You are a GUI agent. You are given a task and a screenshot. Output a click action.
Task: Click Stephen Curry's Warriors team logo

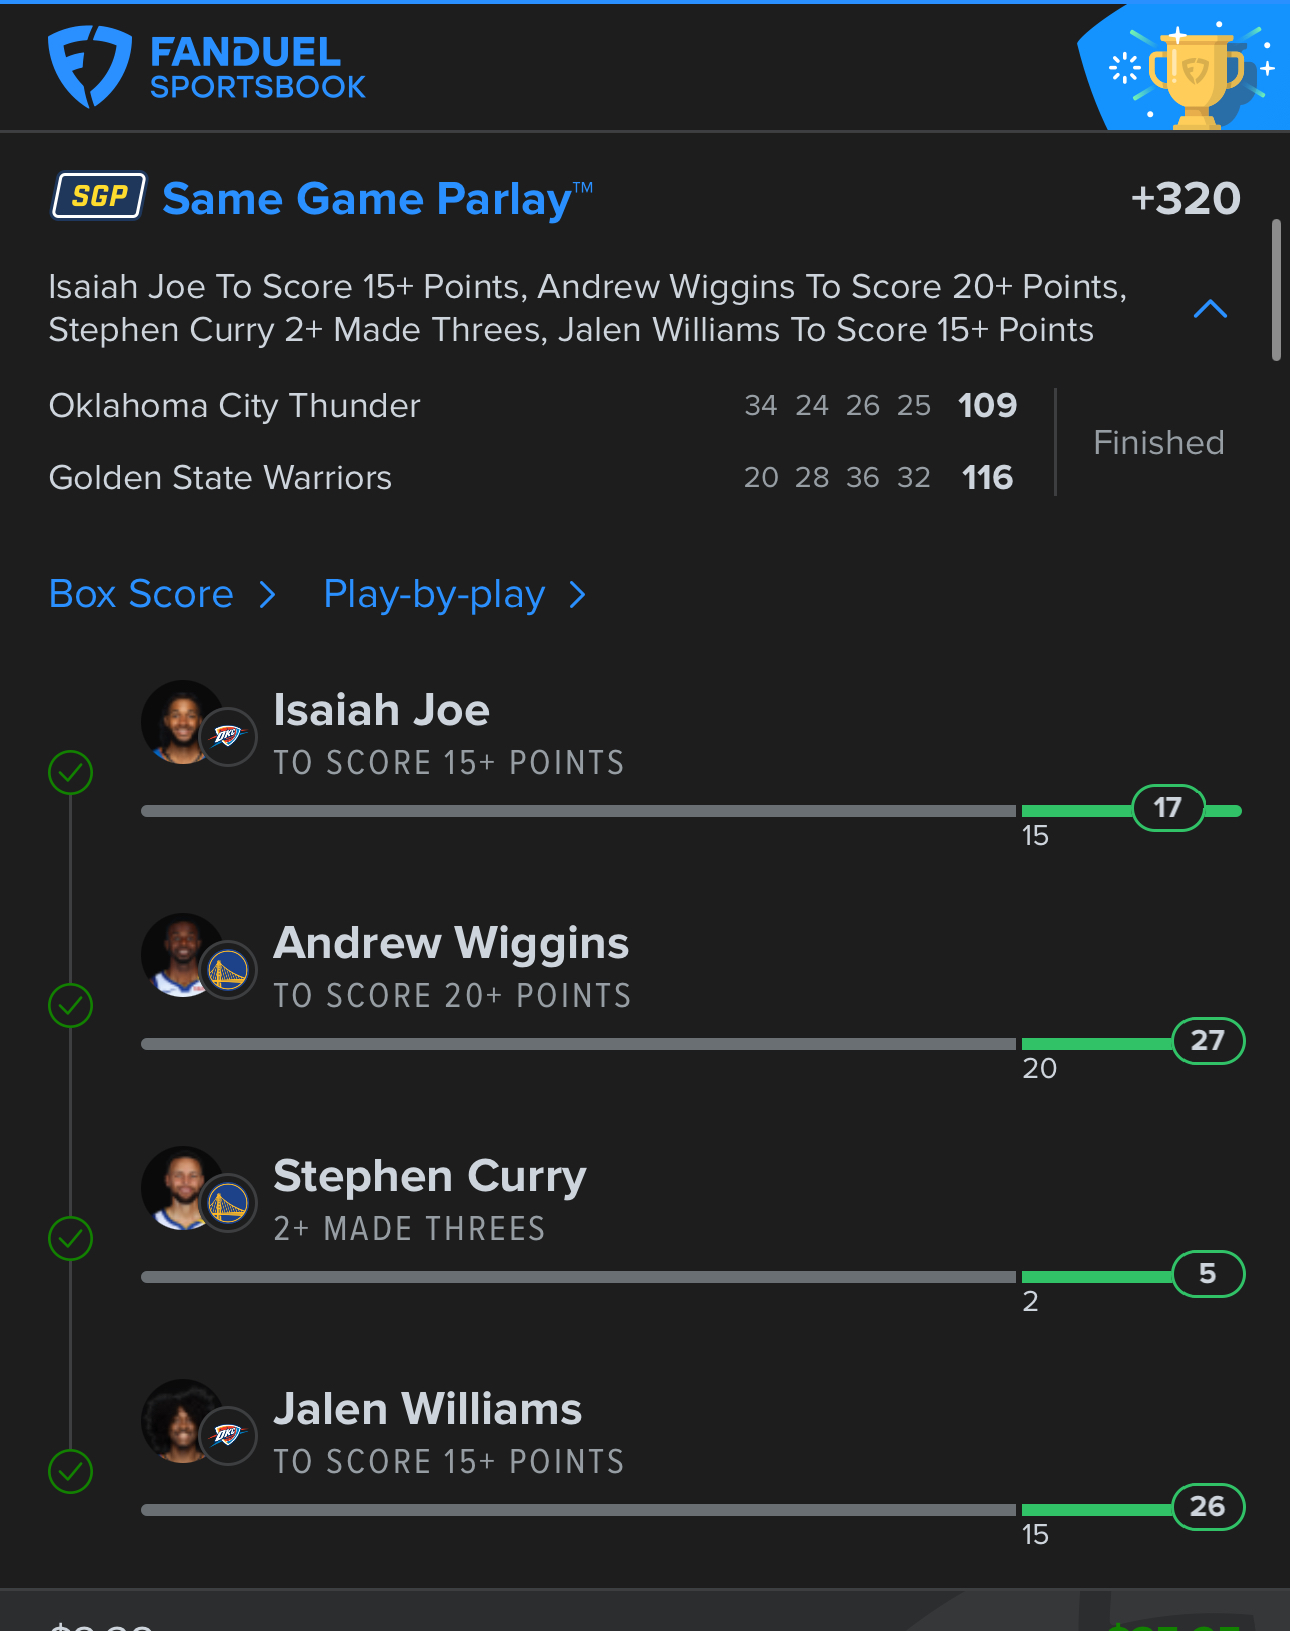(x=228, y=1203)
